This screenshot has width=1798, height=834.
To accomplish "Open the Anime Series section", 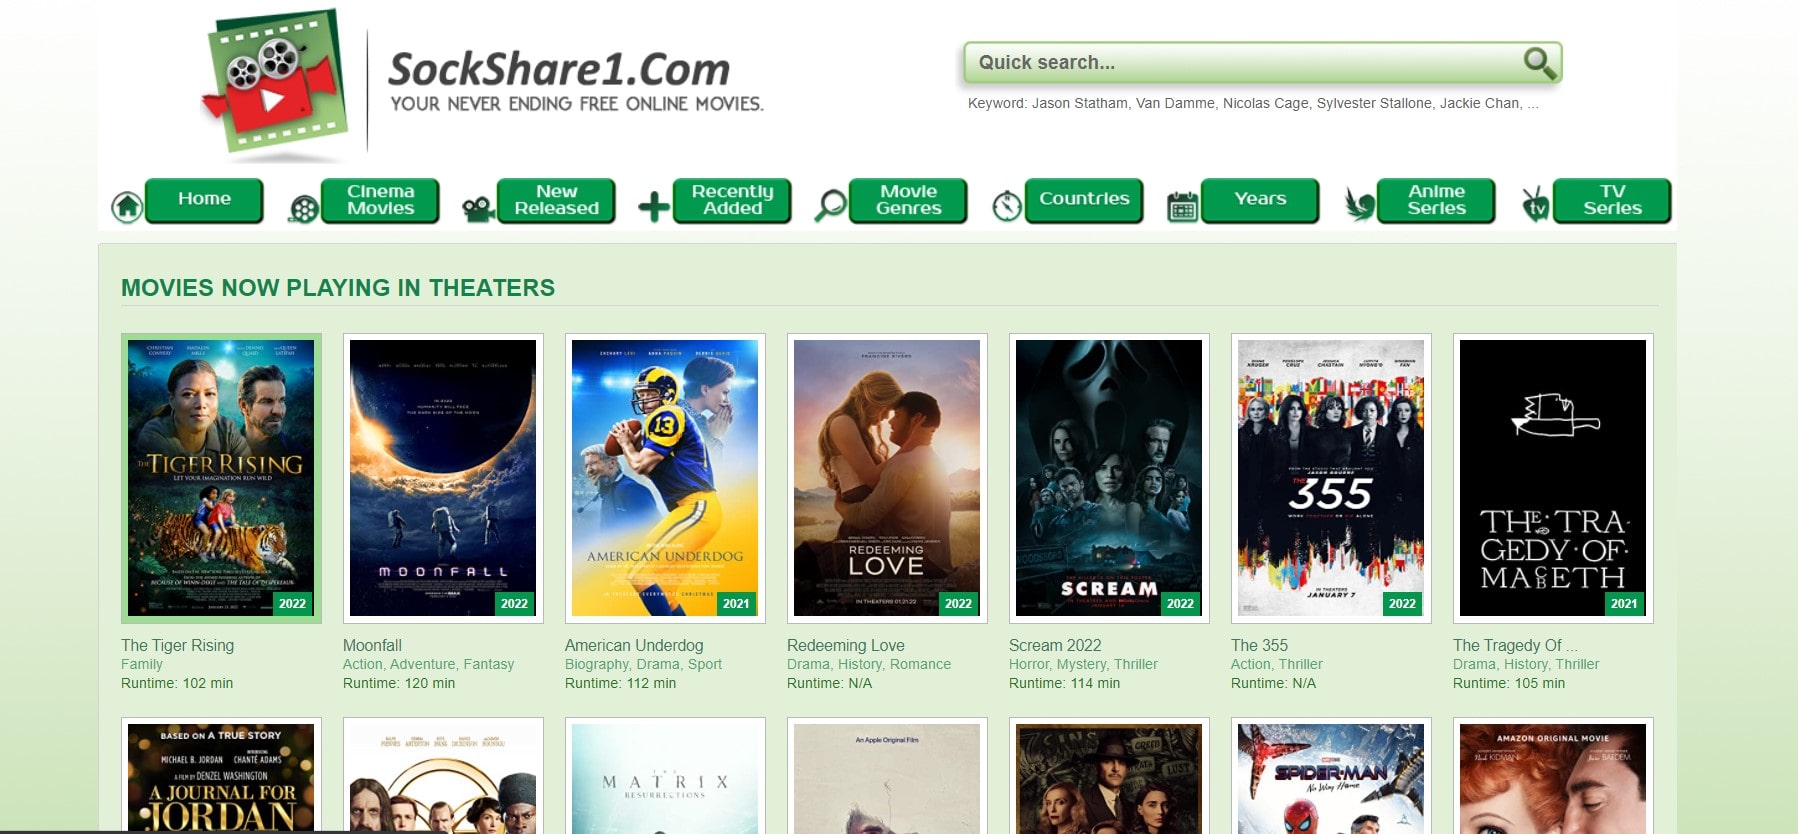I will click(x=1436, y=200).
